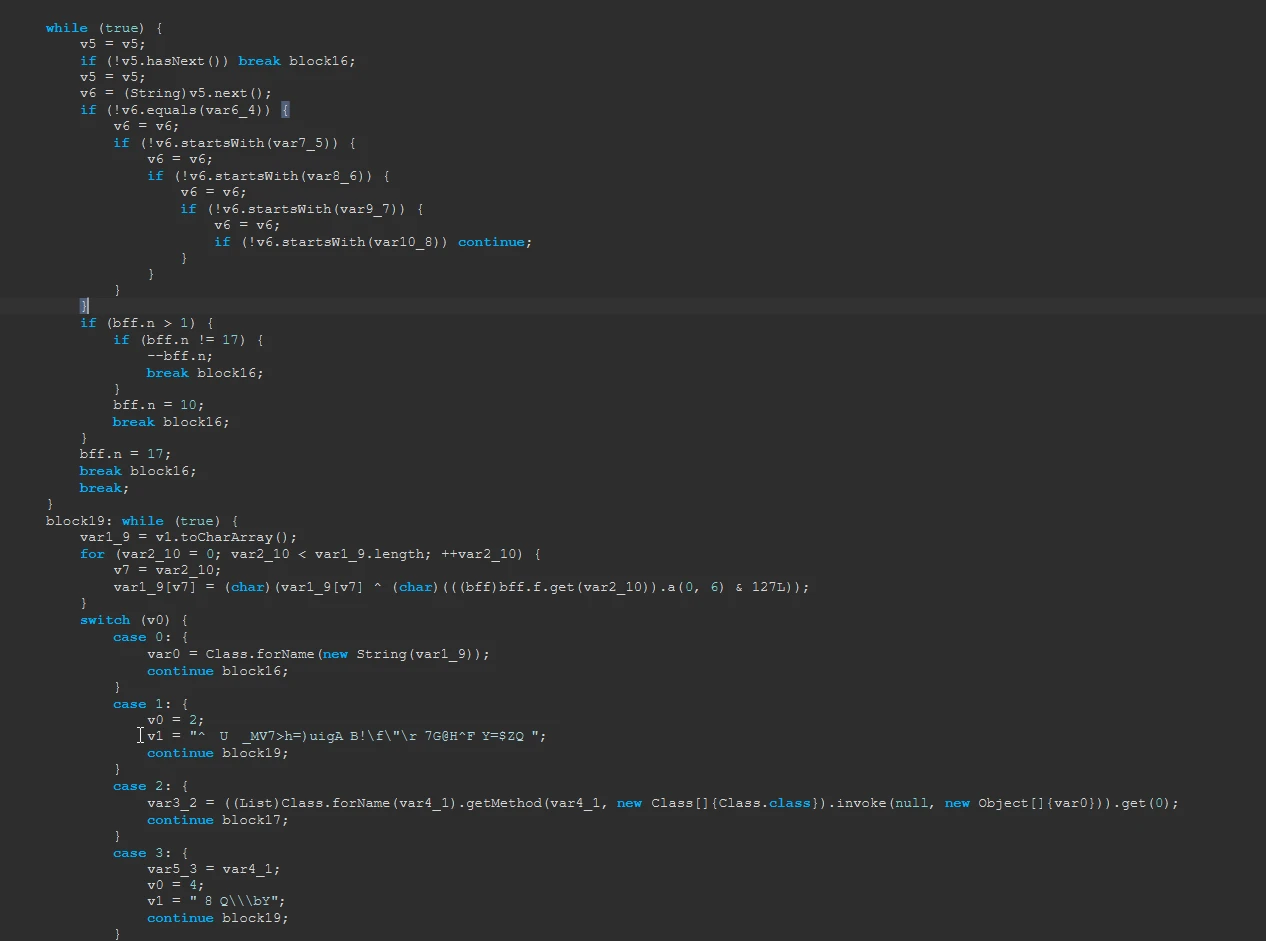The width and height of the screenshot is (1266, 941).
Task: Click the 'for (var2_10 = 0;' loop header
Action: [310, 554]
